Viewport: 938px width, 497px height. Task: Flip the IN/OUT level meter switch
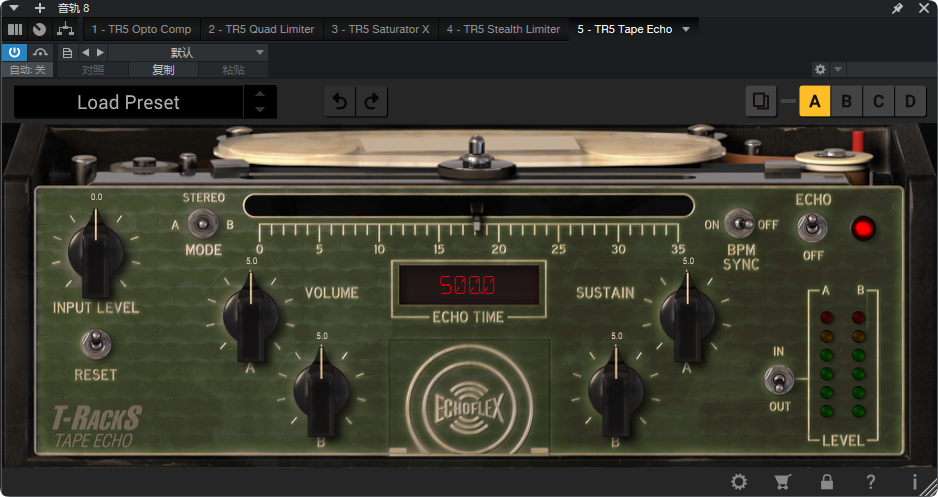[x=779, y=380]
